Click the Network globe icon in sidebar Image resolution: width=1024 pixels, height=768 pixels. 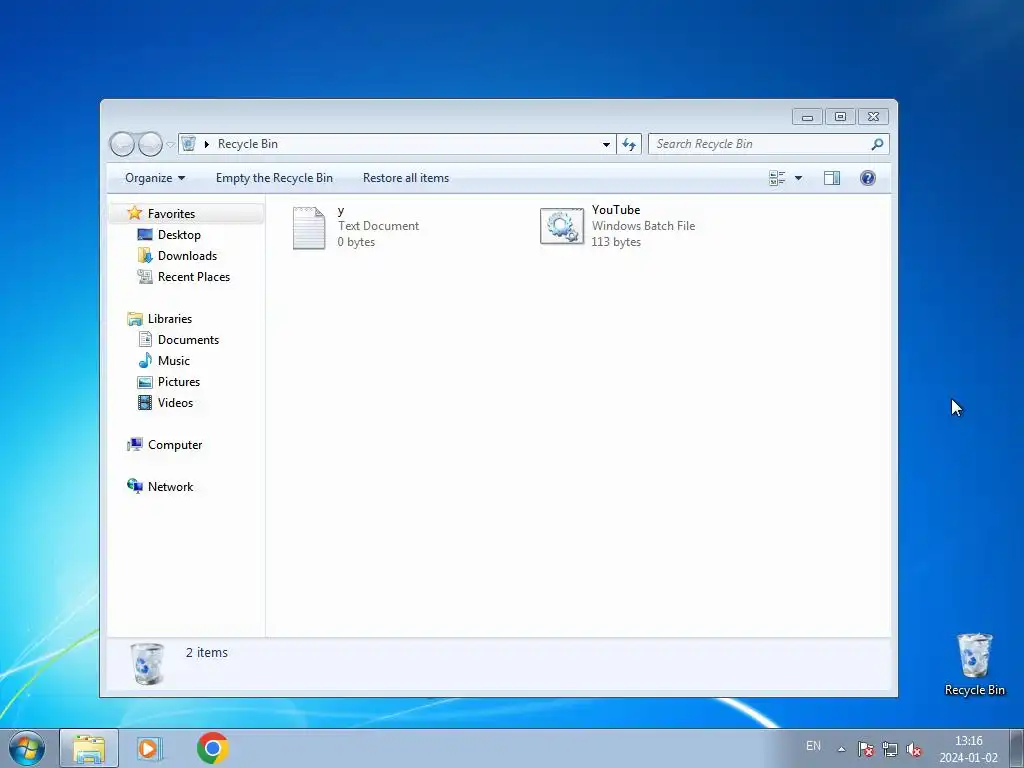pyautogui.click(x=135, y=486)
